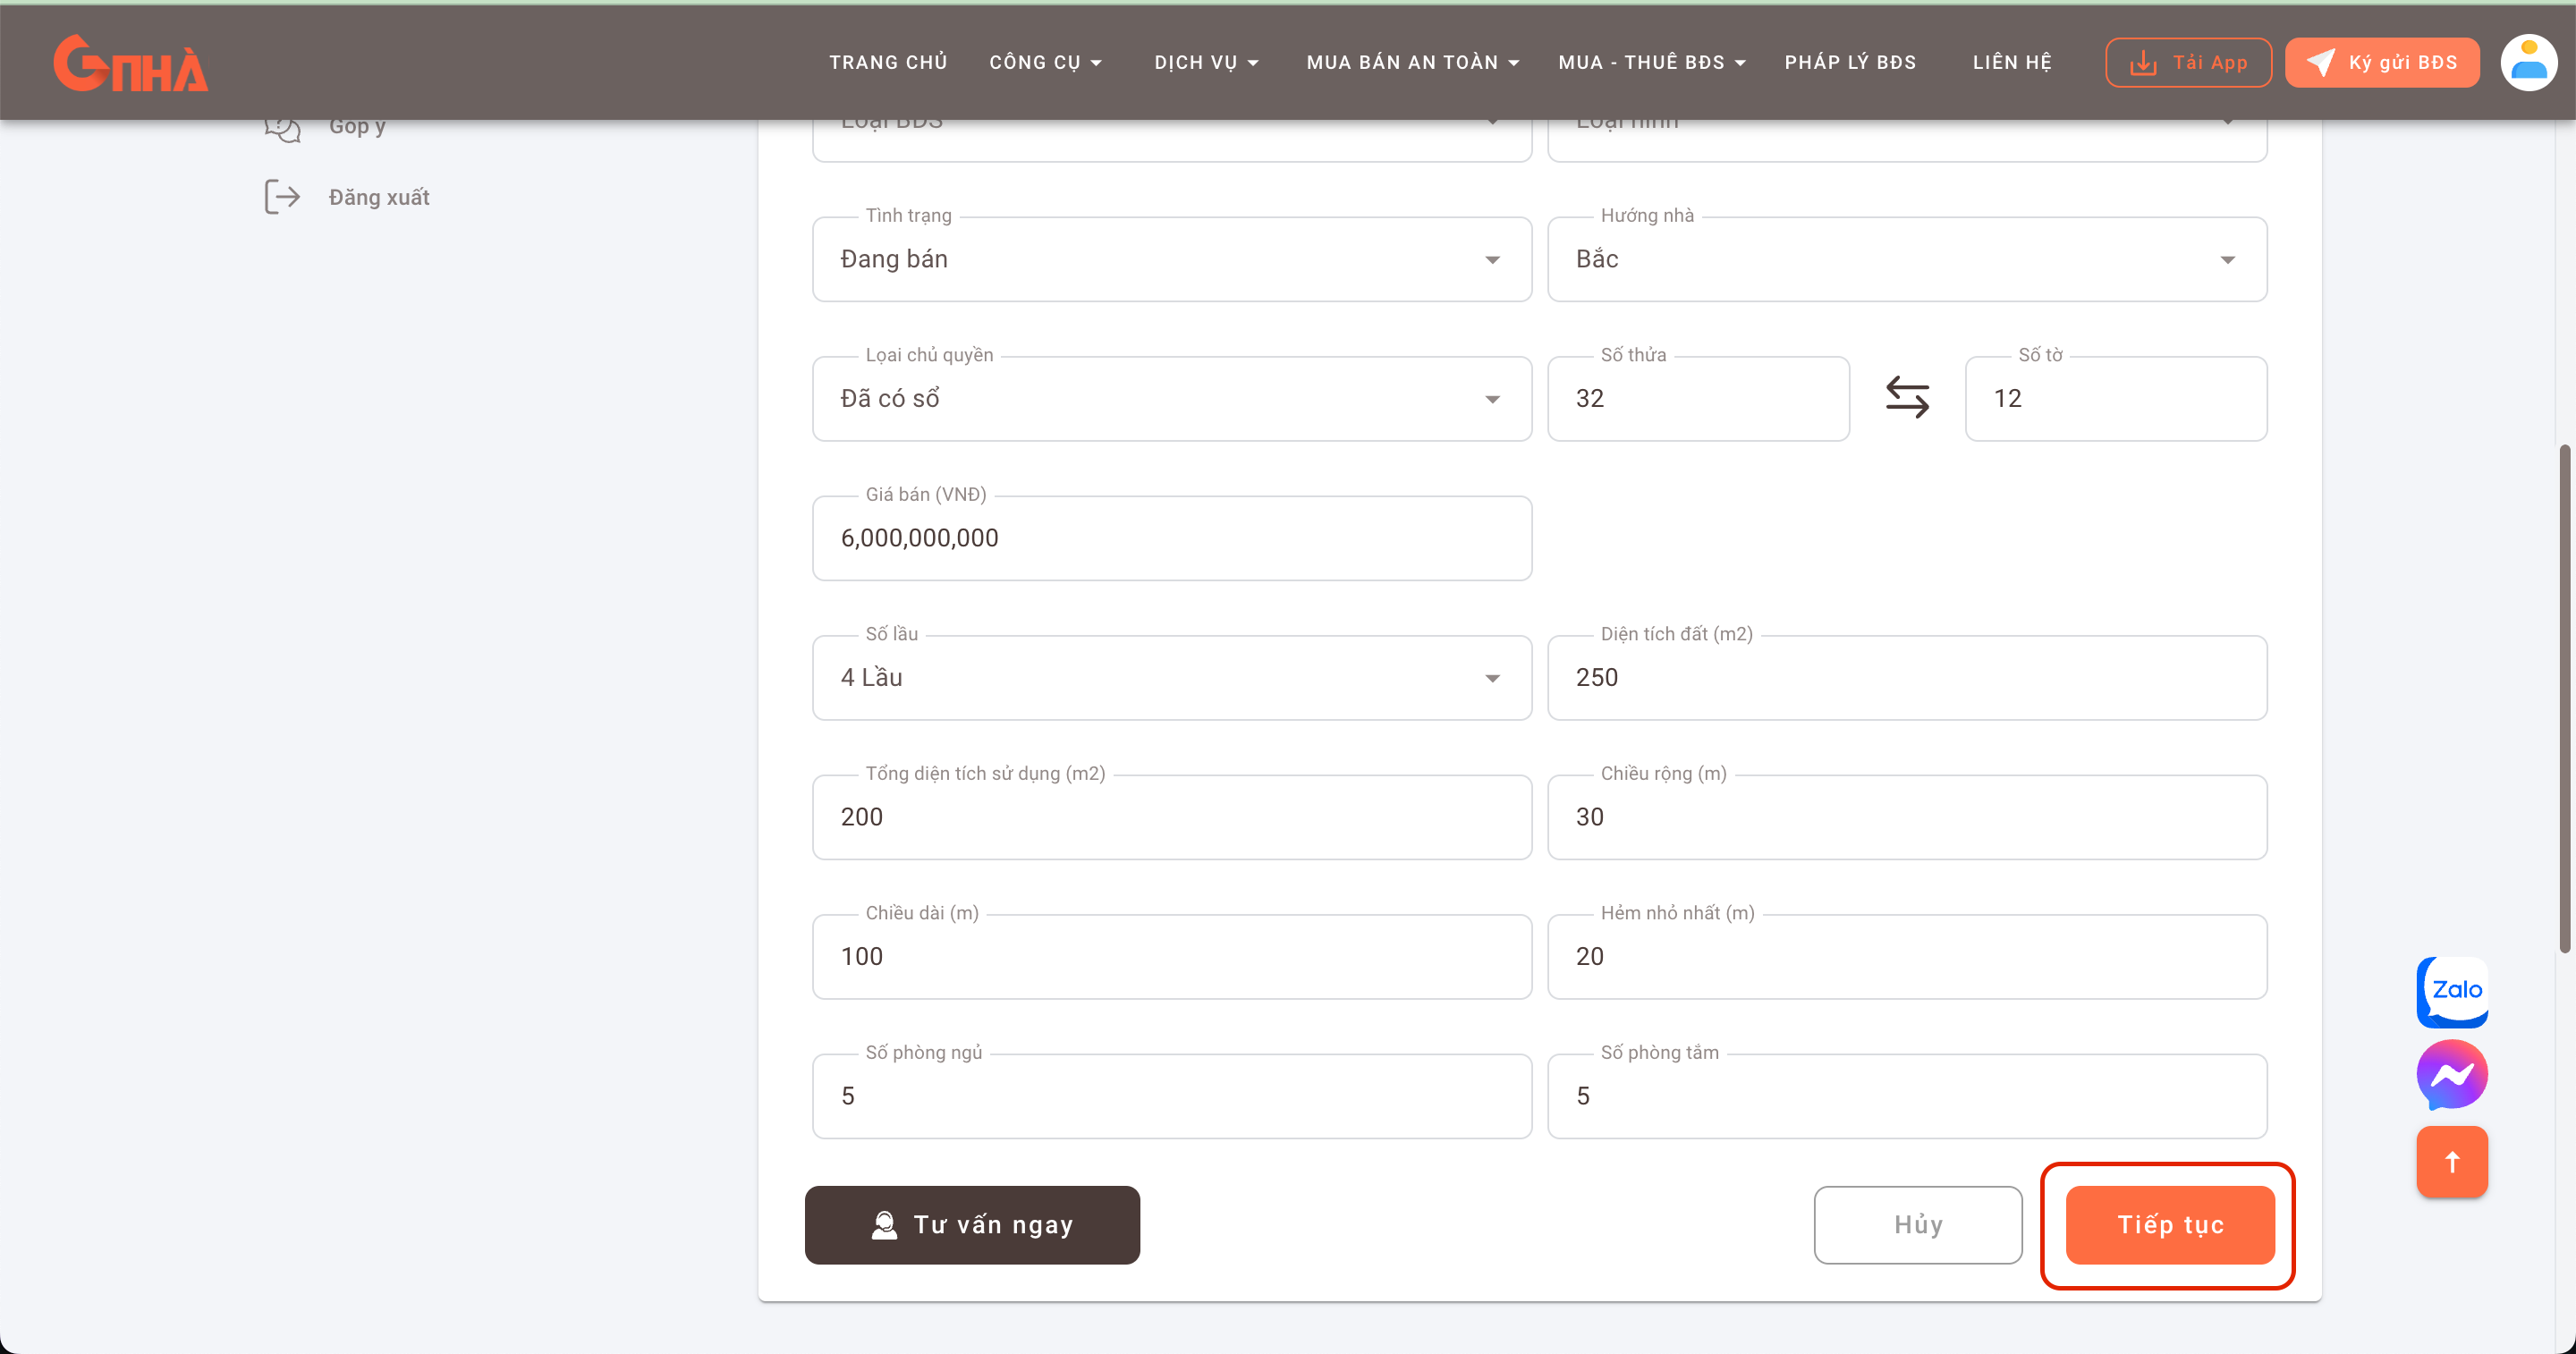This screenshot has width=2576, height=1354.
Task: Go to Trang chủ
Action: [888, 62]
